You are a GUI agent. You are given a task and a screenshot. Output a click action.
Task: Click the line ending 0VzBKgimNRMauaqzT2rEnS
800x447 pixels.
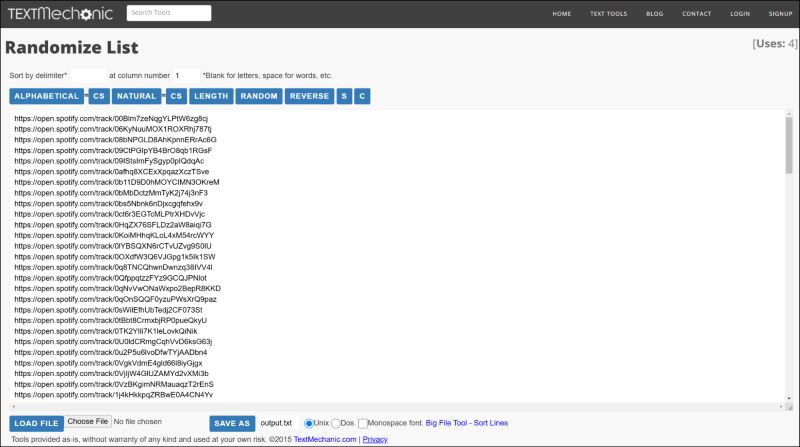coord(114,384)
